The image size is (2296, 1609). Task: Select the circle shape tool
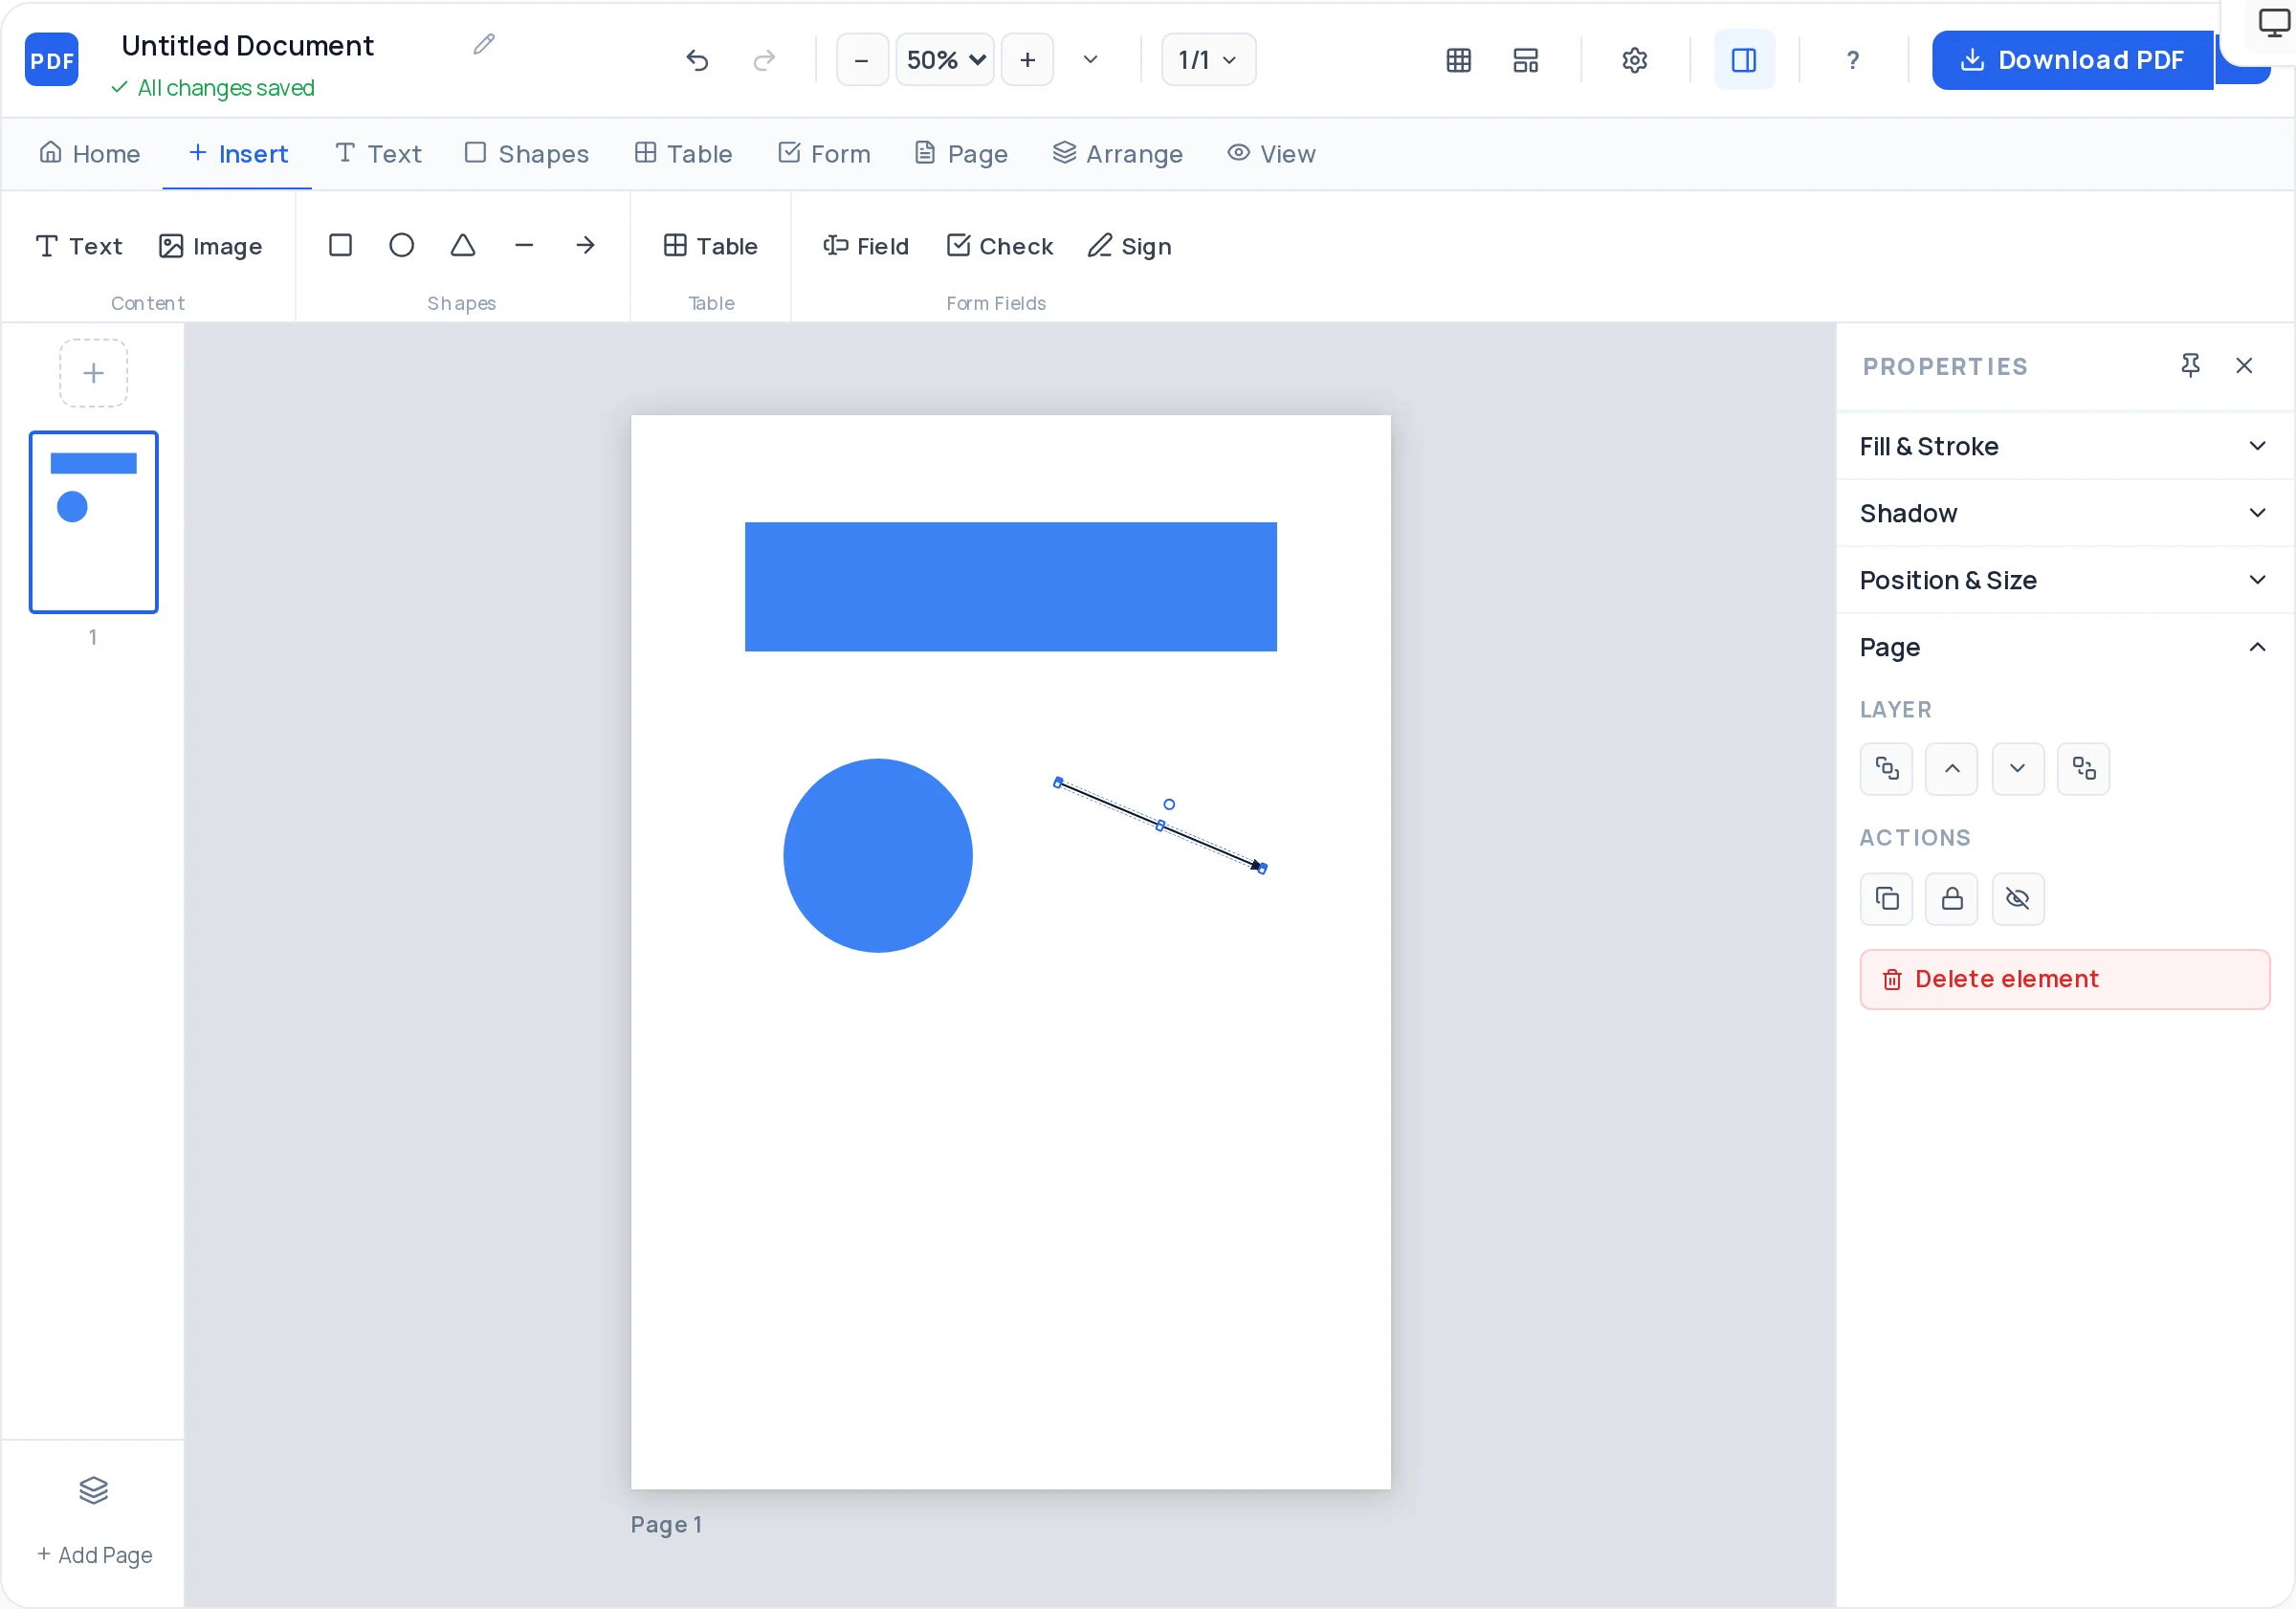coord(401,245)
